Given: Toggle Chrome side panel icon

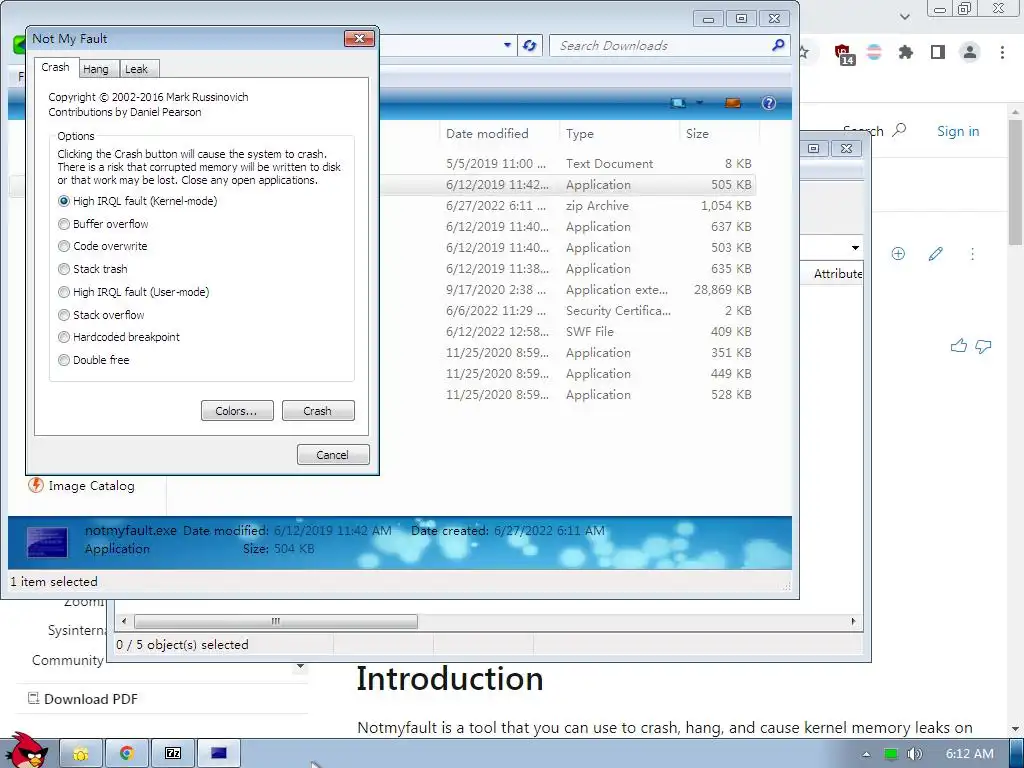Looking at the screenshot, I should tap(938, 52).
